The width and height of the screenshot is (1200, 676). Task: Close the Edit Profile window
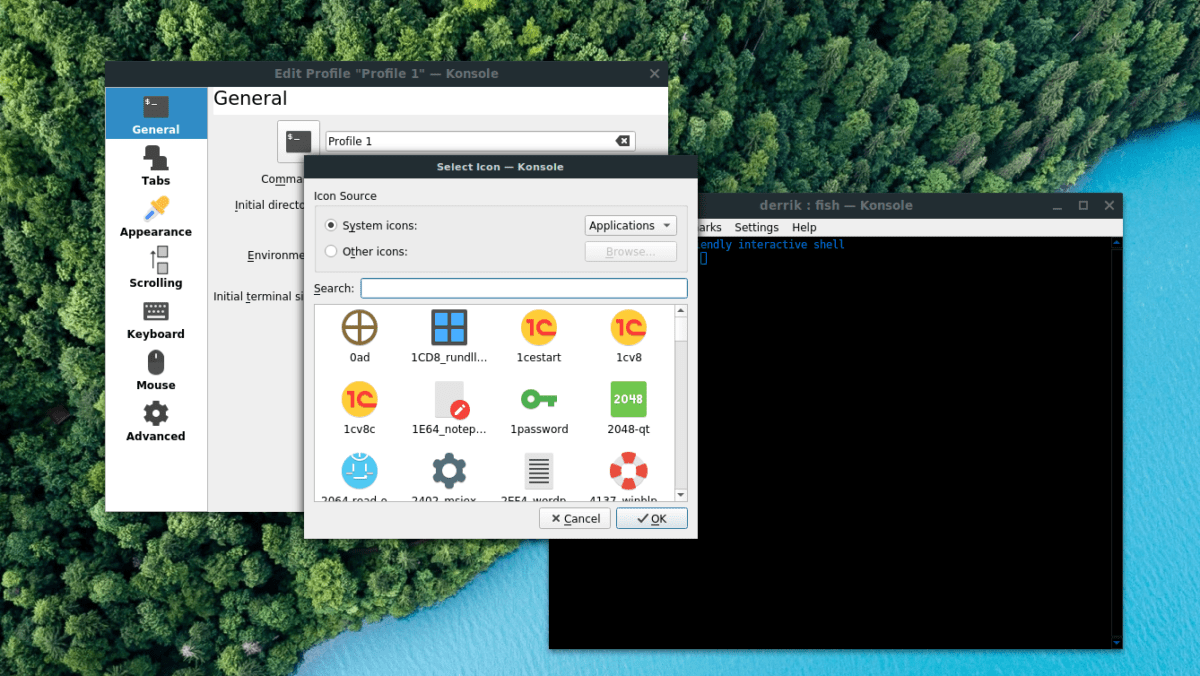(x=655, y=74)
